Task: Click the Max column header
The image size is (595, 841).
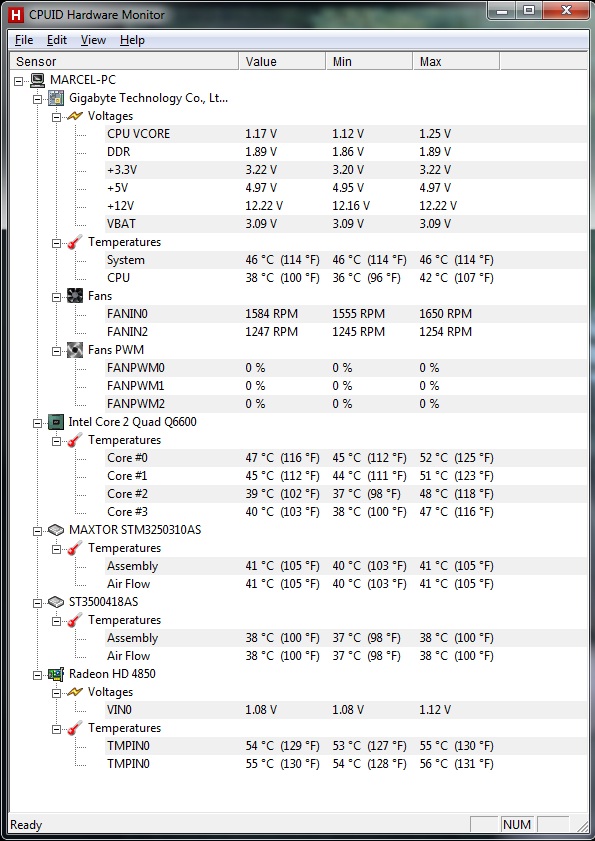Action: (456, 62)
